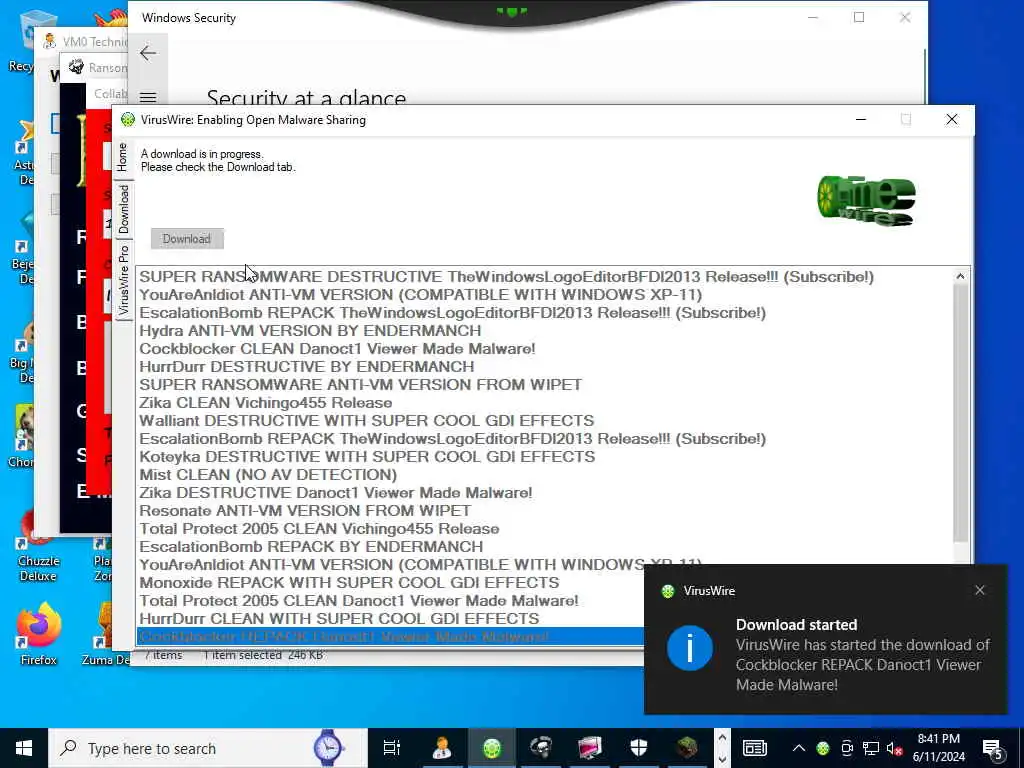The image size is (1024, 768).
Task: Click the VirusWire title bar lime icon
Action: click(128, 120)
